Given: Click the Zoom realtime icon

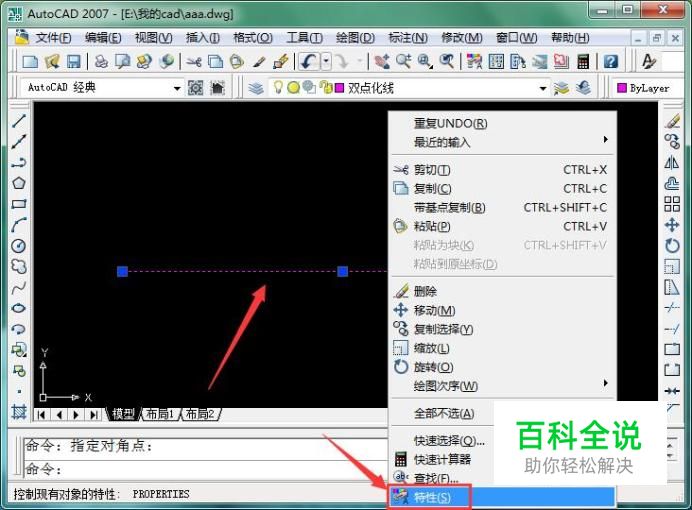Looking at the screenshot, I should coord(404,61).
